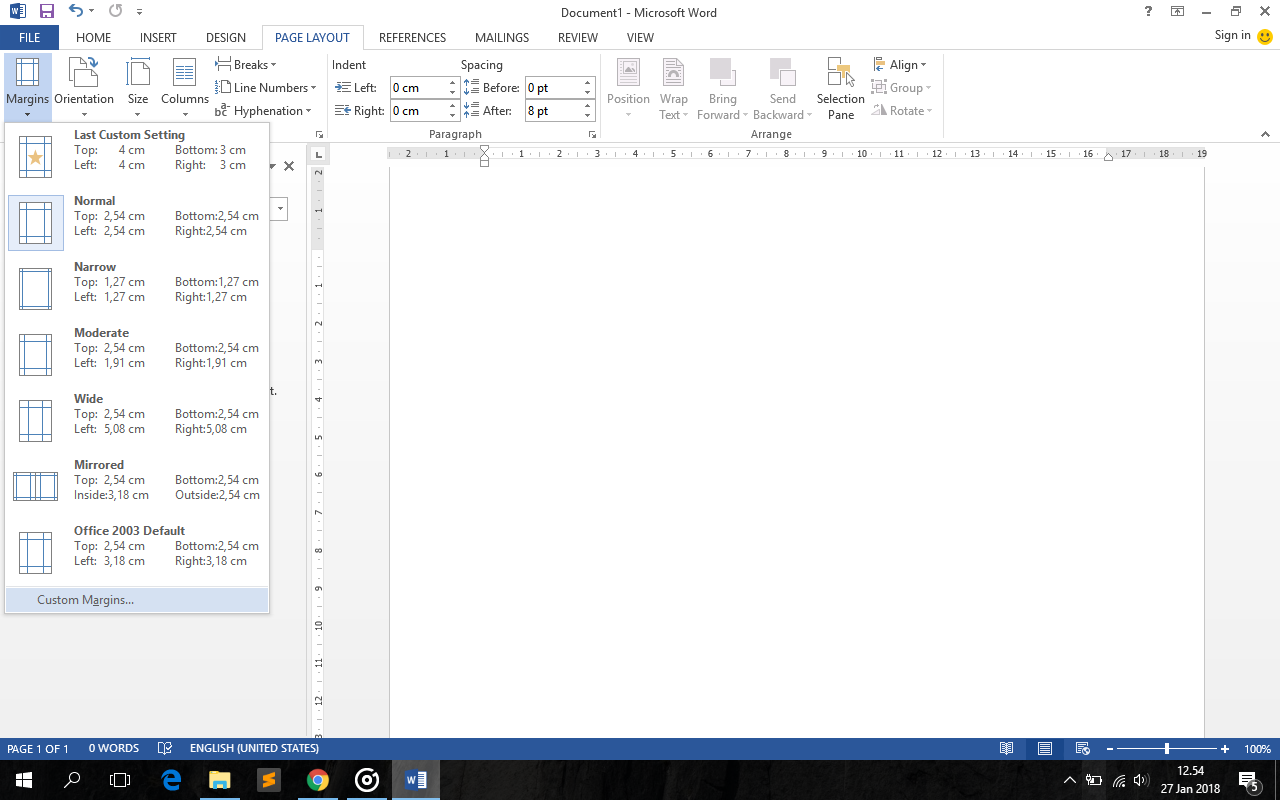Switch to Print Layout view
The width and height of the screenshot is (1280, 800).
(x=1045, y=749)
